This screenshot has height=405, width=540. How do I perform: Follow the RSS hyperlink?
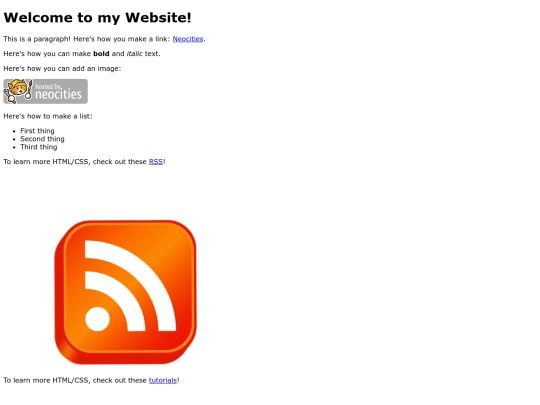(x=156, y=162)
